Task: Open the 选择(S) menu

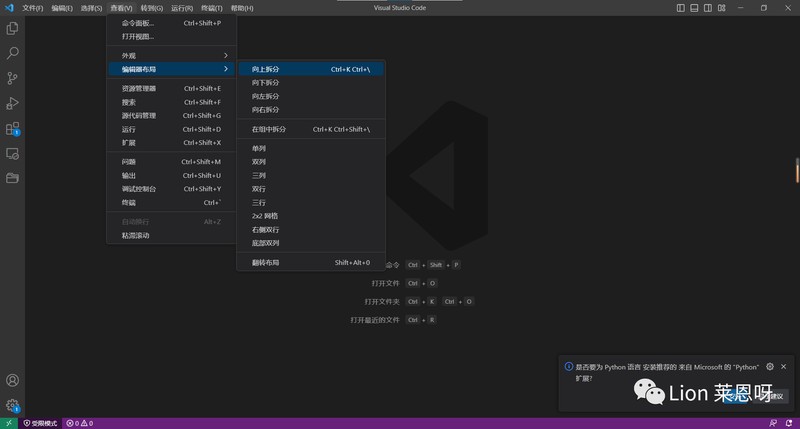Action: click(x=91, y=8)
